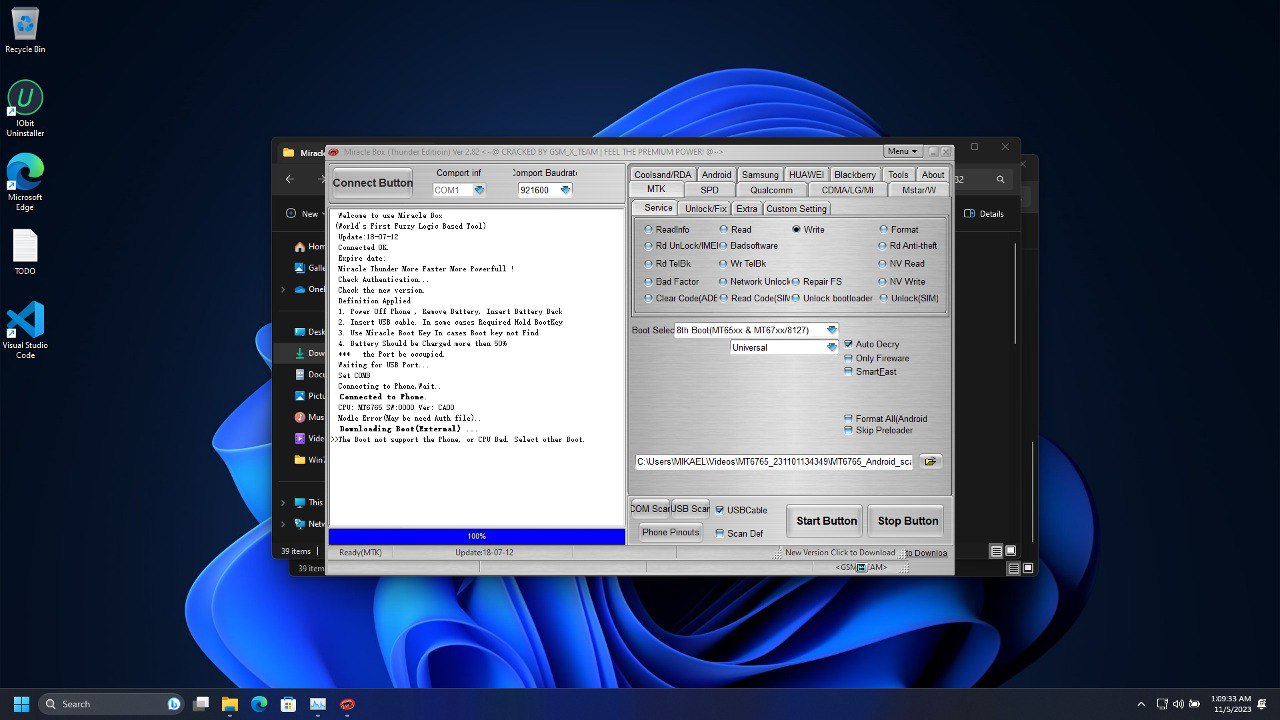
Task: Open Microsoft Store from the taskbar
Action: pos(288,704)
